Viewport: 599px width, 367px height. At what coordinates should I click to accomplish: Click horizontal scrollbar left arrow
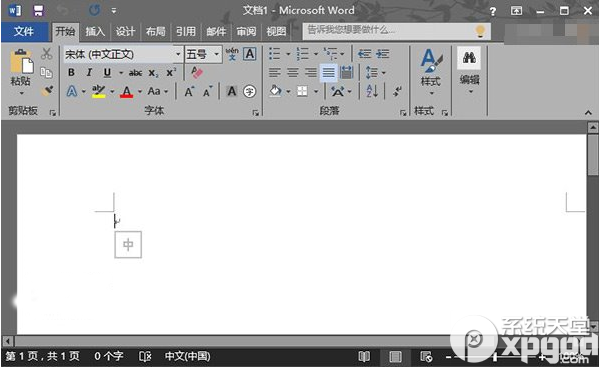[x=7, y=340]
